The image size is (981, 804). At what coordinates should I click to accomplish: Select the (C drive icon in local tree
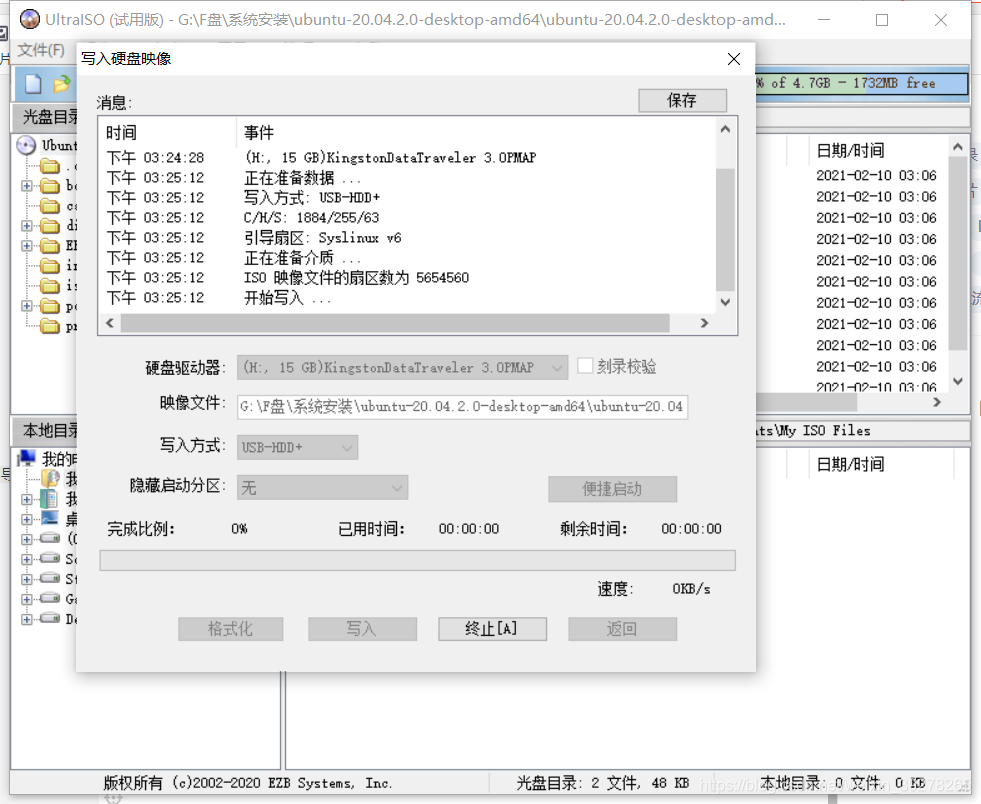click(x=49, y=538)
